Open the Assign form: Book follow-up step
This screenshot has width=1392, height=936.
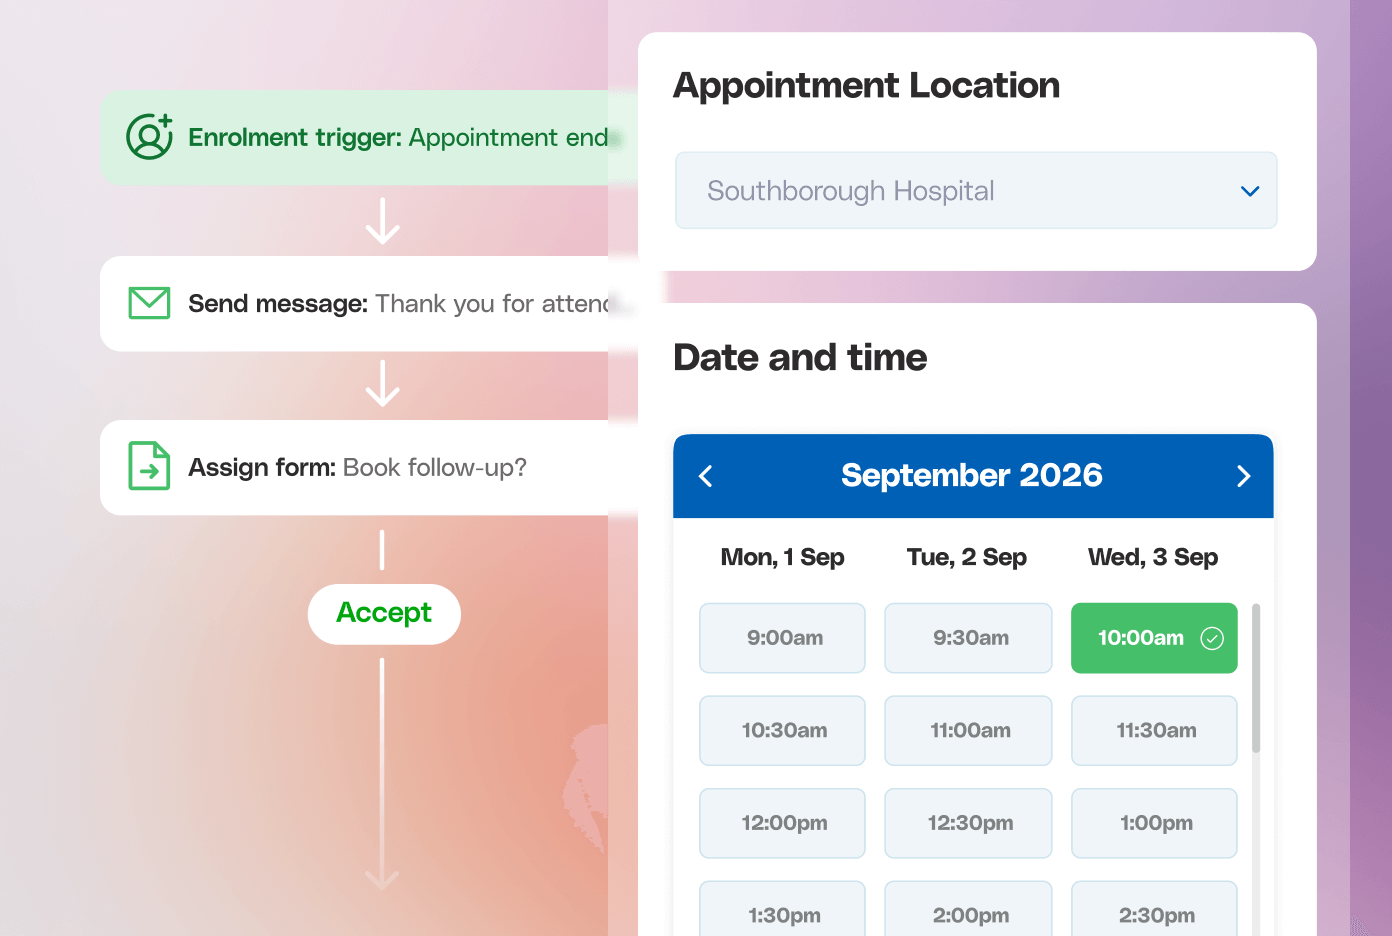[x=369, y=467]
